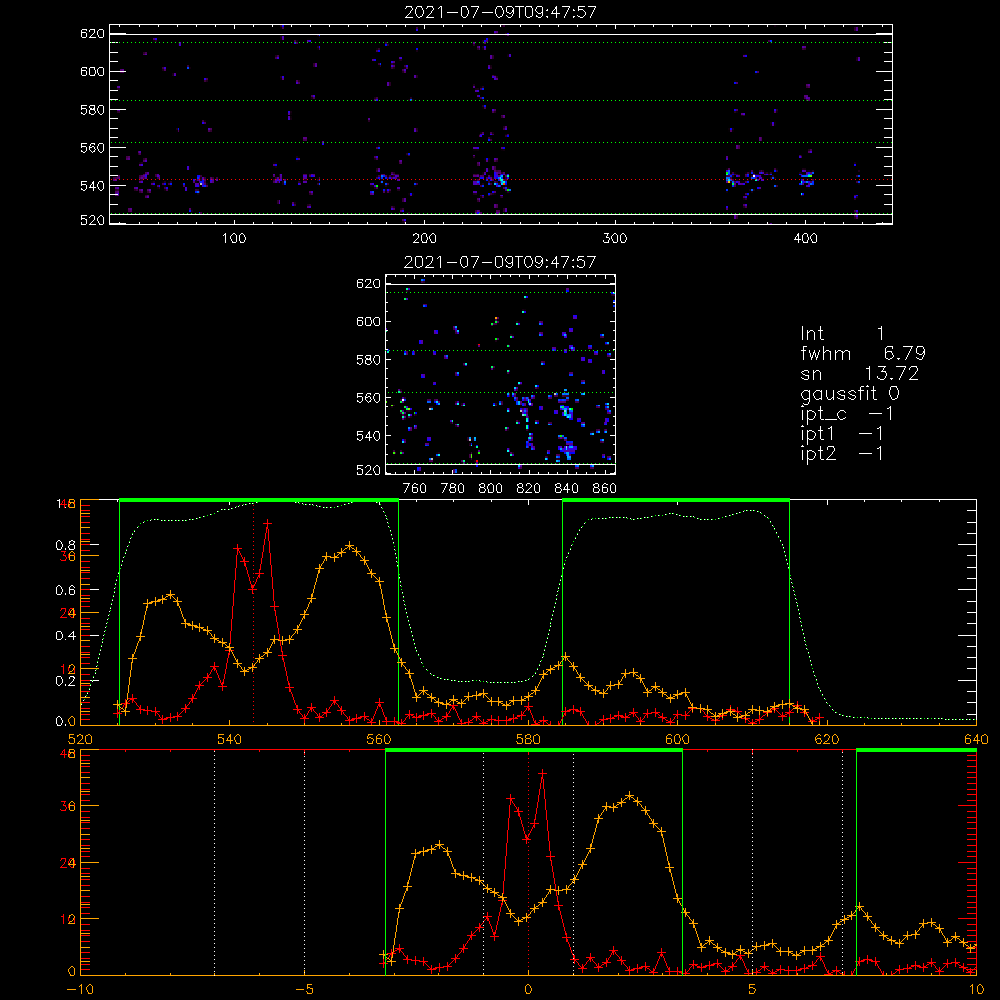Click y-axis label 580 of the top panel
This screenshot has width=1000, height=1000.
[92, 110]
